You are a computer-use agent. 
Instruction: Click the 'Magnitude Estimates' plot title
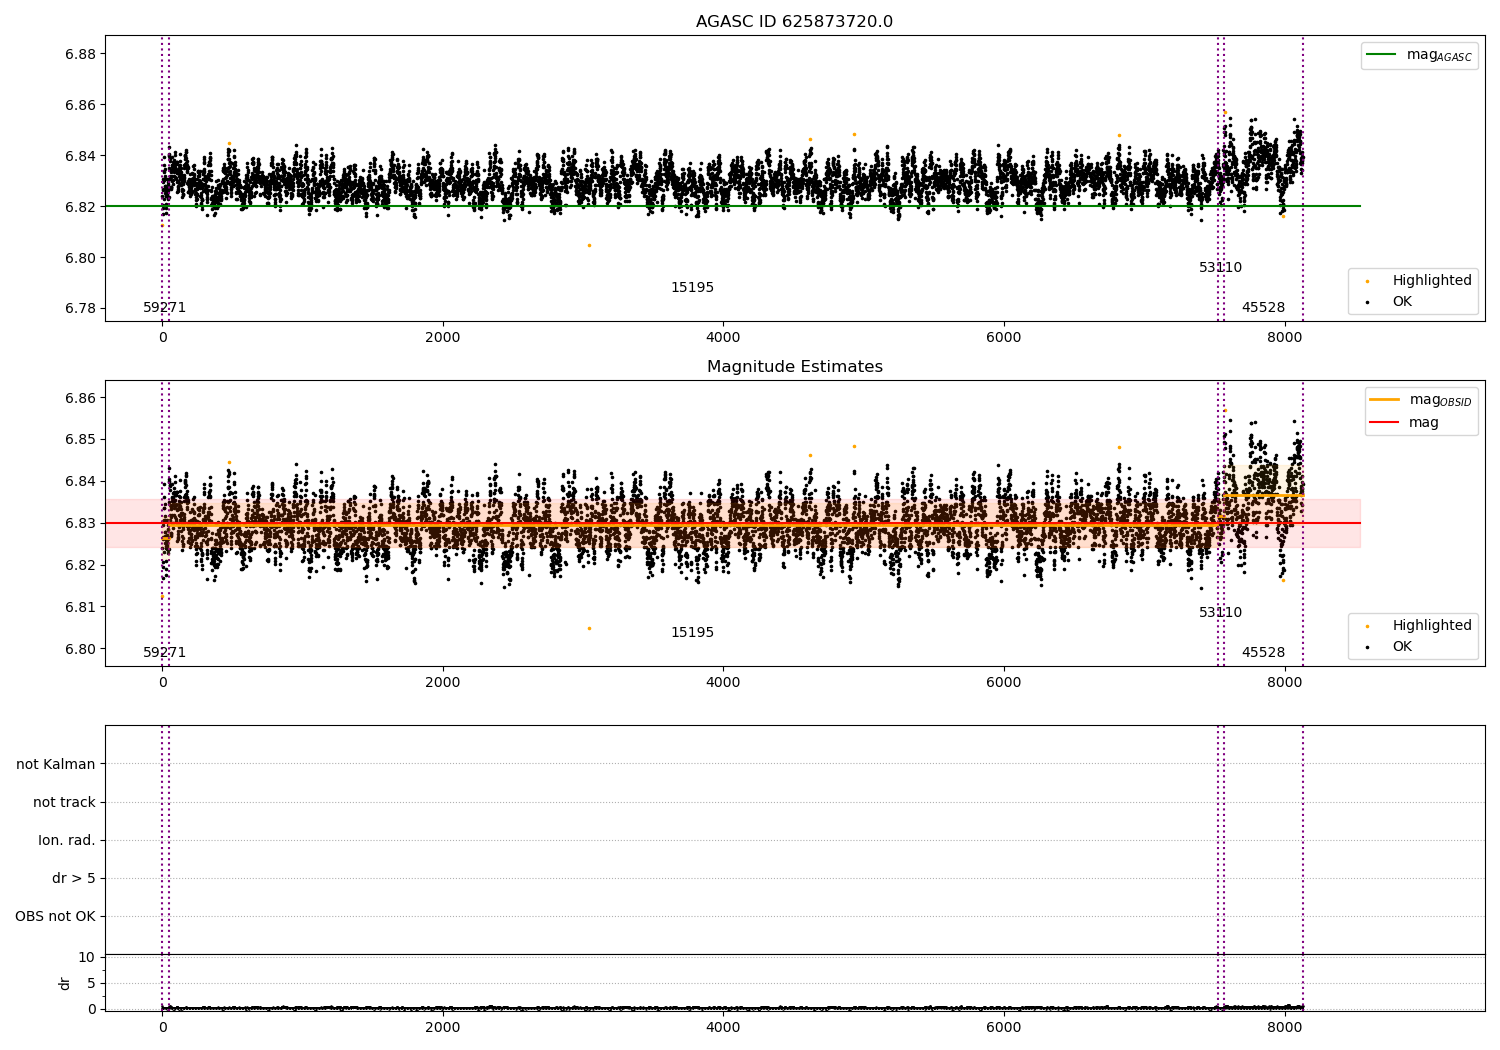click(794, 367)
